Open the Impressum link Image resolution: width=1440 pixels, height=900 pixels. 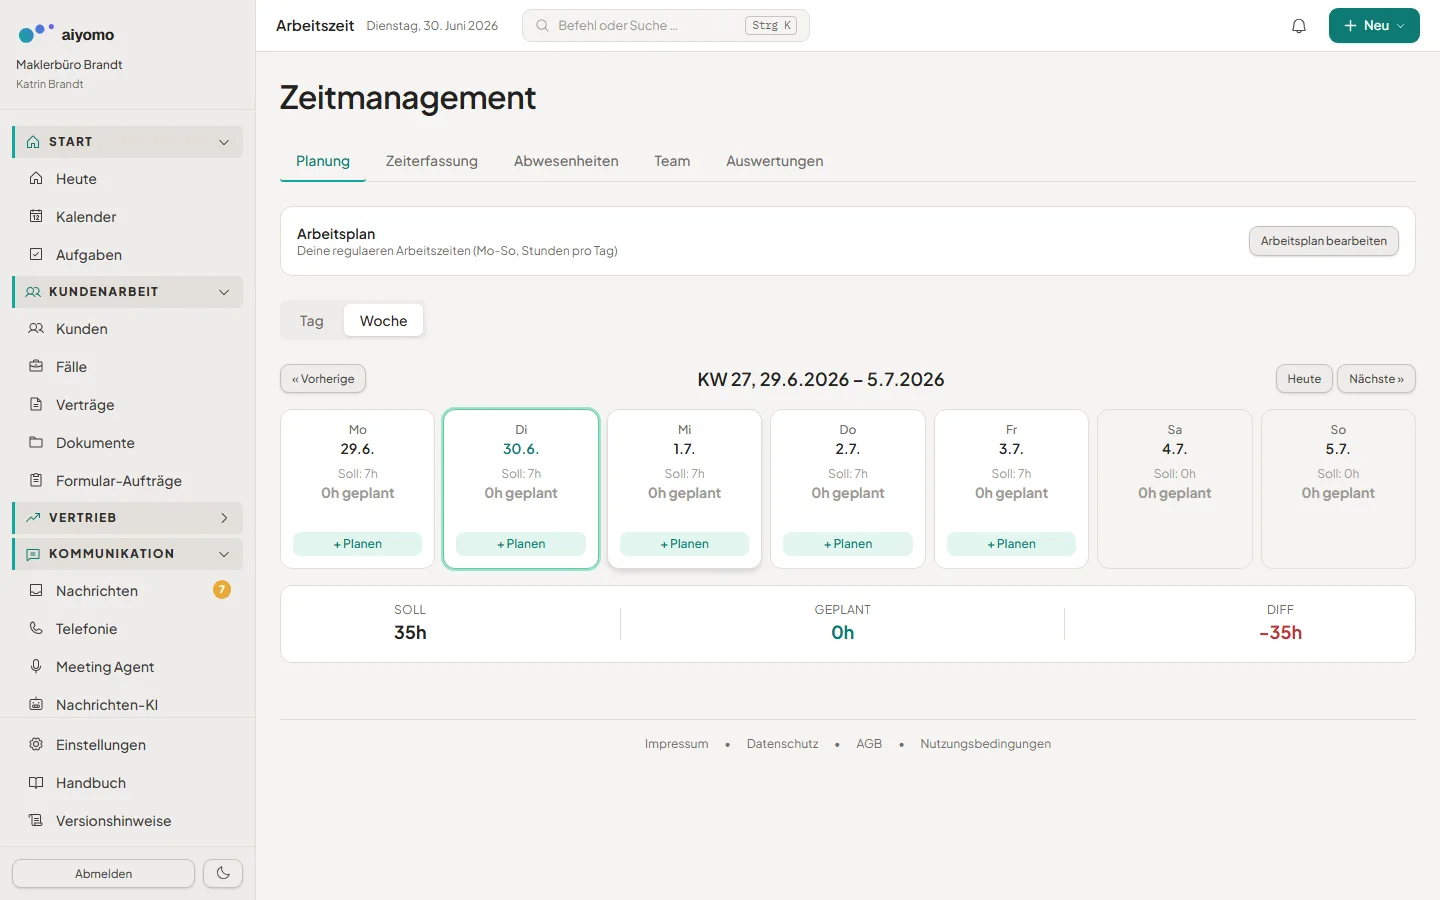click(677, 744)
